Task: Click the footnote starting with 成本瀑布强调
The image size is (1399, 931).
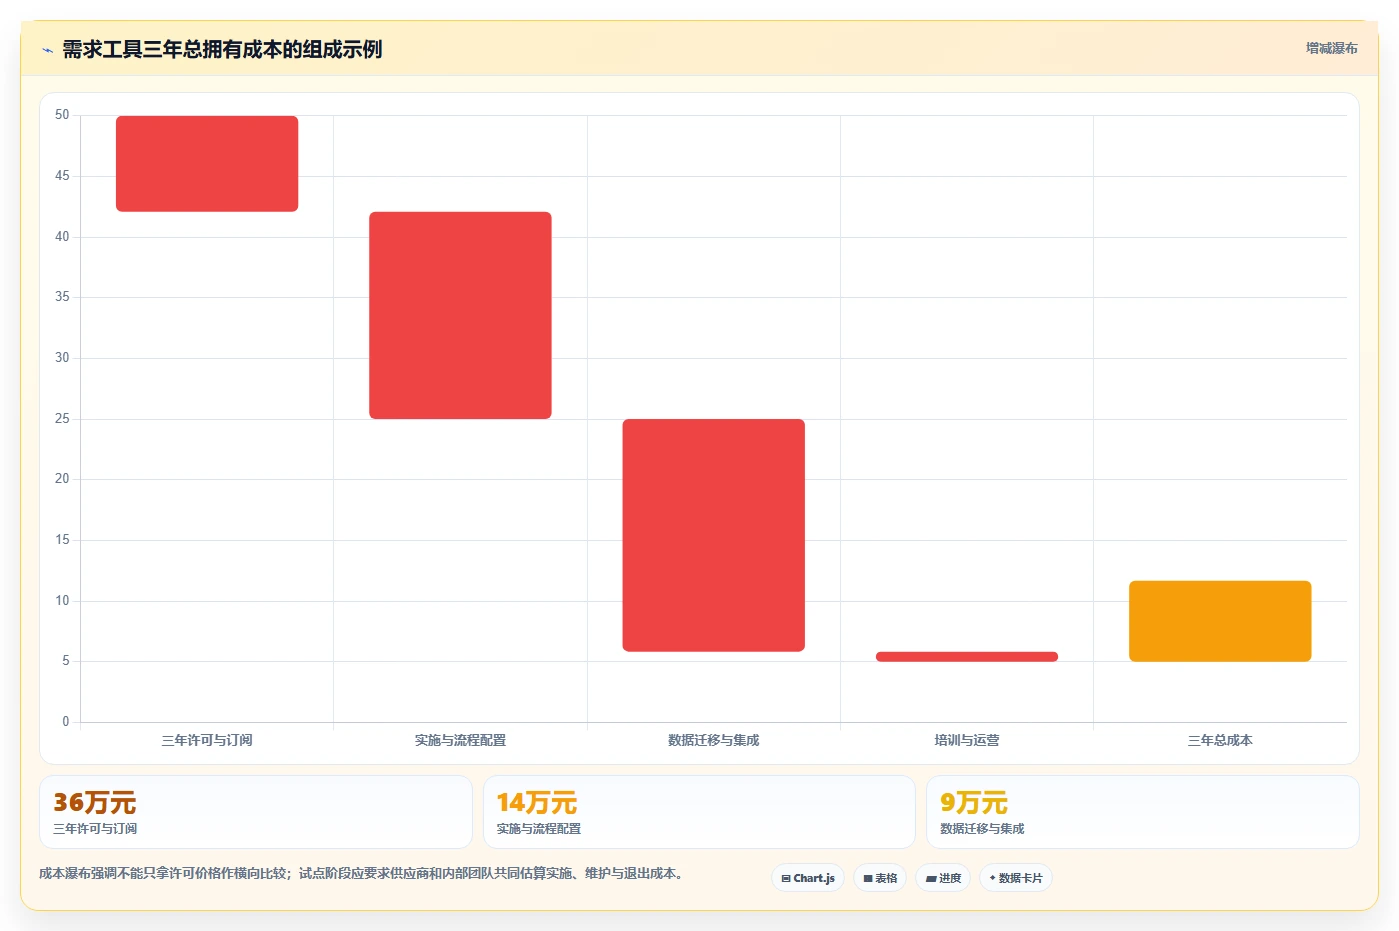Action: pyautogui.click(x=361, y=874)
